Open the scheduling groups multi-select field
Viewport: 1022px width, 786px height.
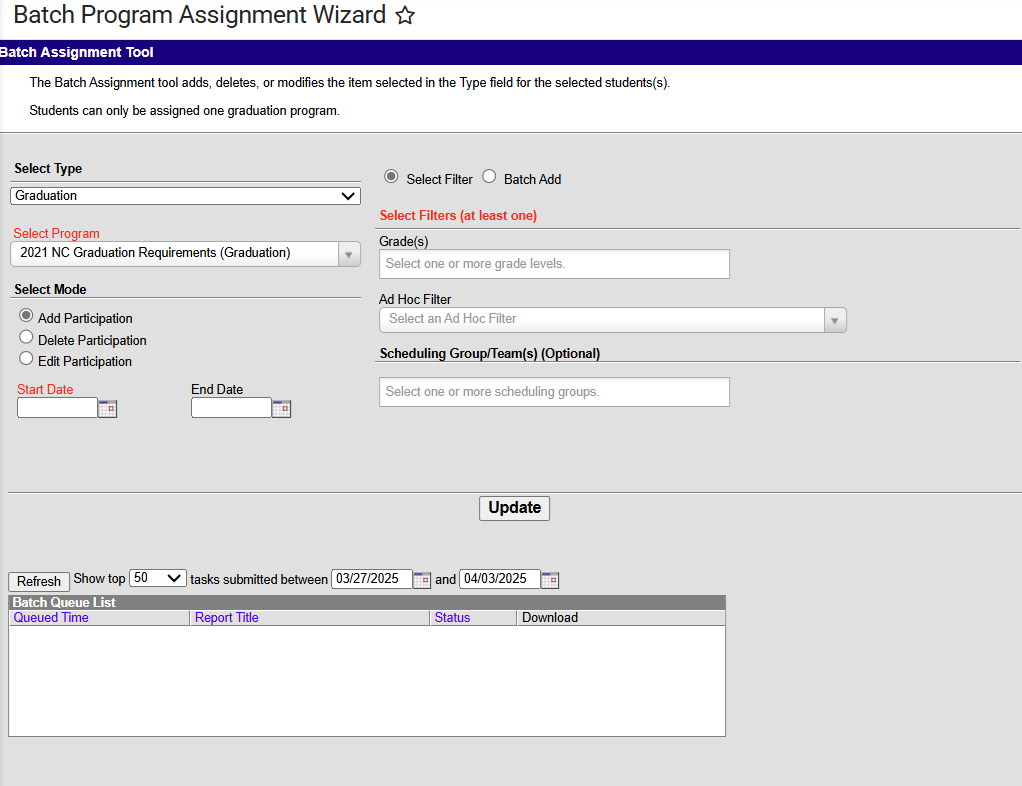554,392
